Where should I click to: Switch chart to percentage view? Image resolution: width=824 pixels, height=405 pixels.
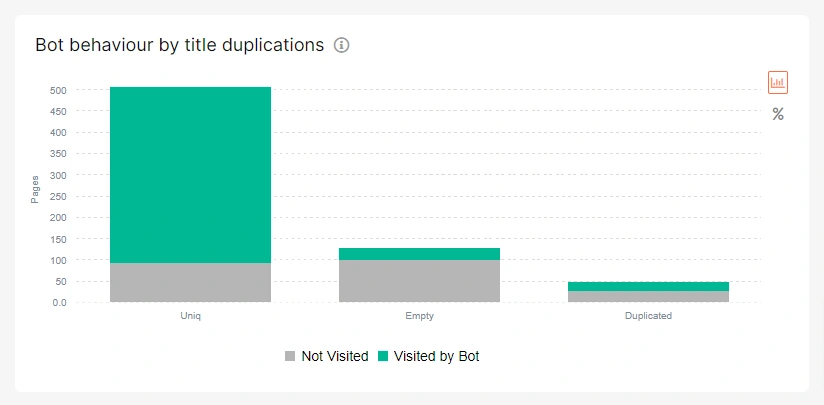click(778, 114)
